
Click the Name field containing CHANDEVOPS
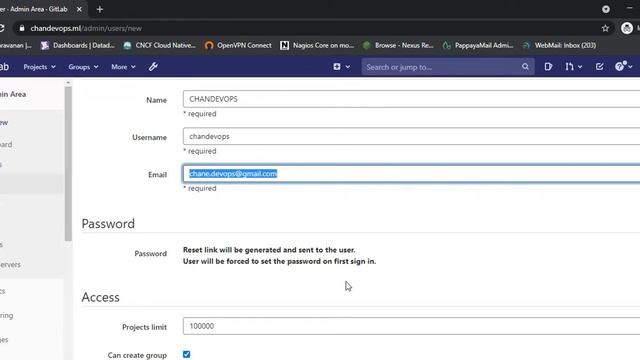(411, 99)
